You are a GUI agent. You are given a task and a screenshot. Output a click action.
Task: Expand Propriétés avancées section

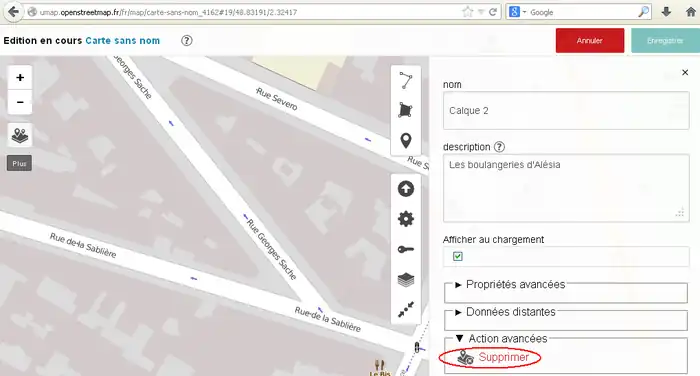(510, 284)
